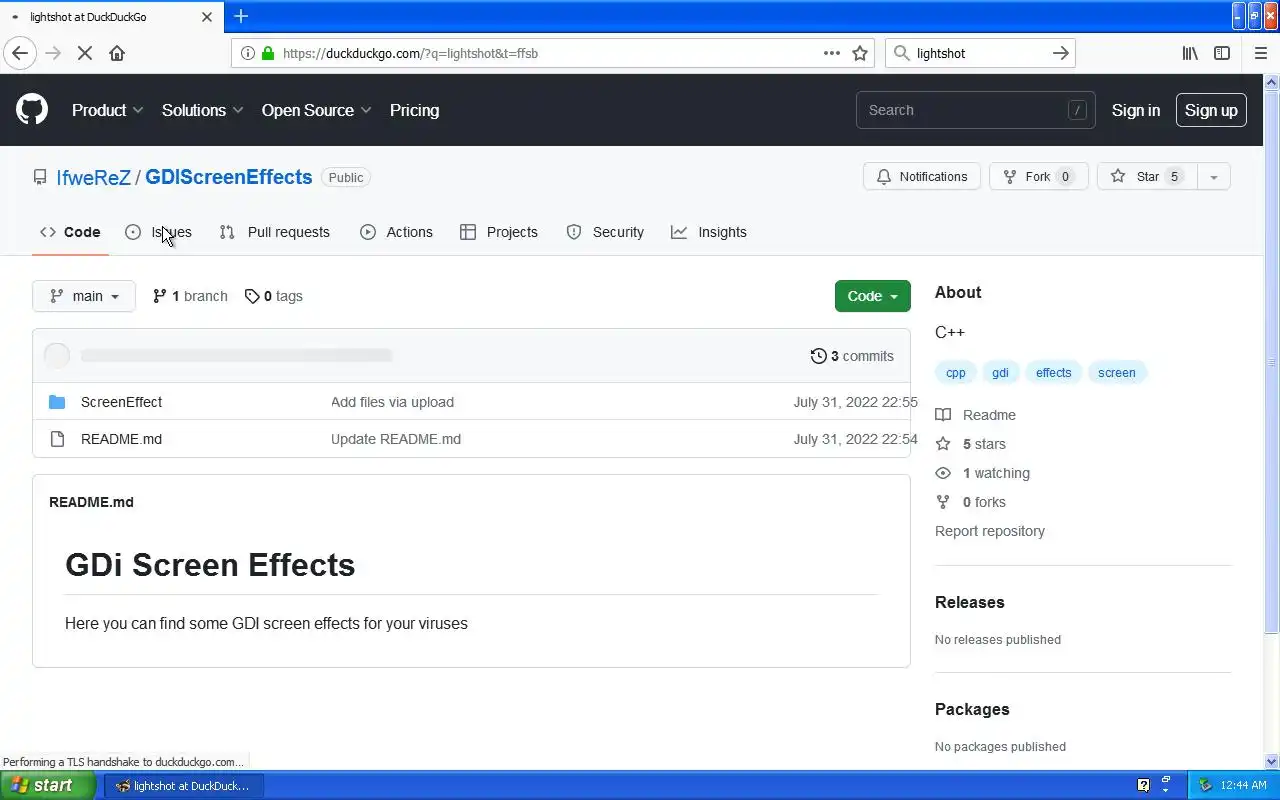
Task: Click the Readme book icon in About
Action: pos(943,415)
